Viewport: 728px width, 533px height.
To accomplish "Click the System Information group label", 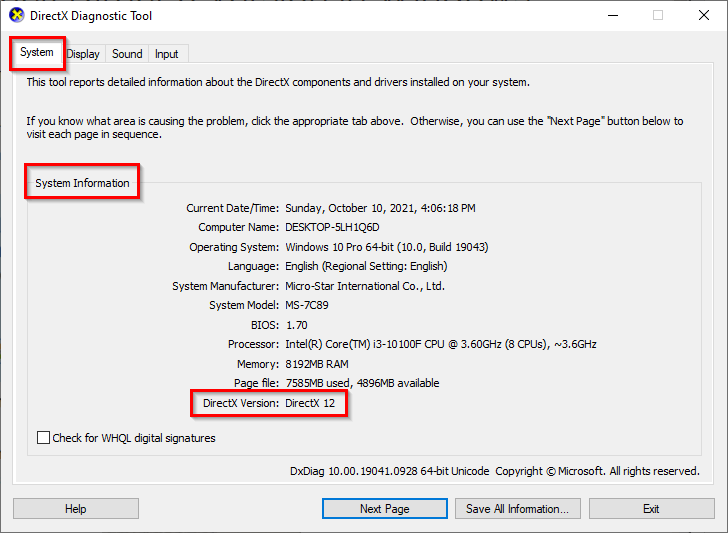I will pyautogui.click(x=82, y=183).
